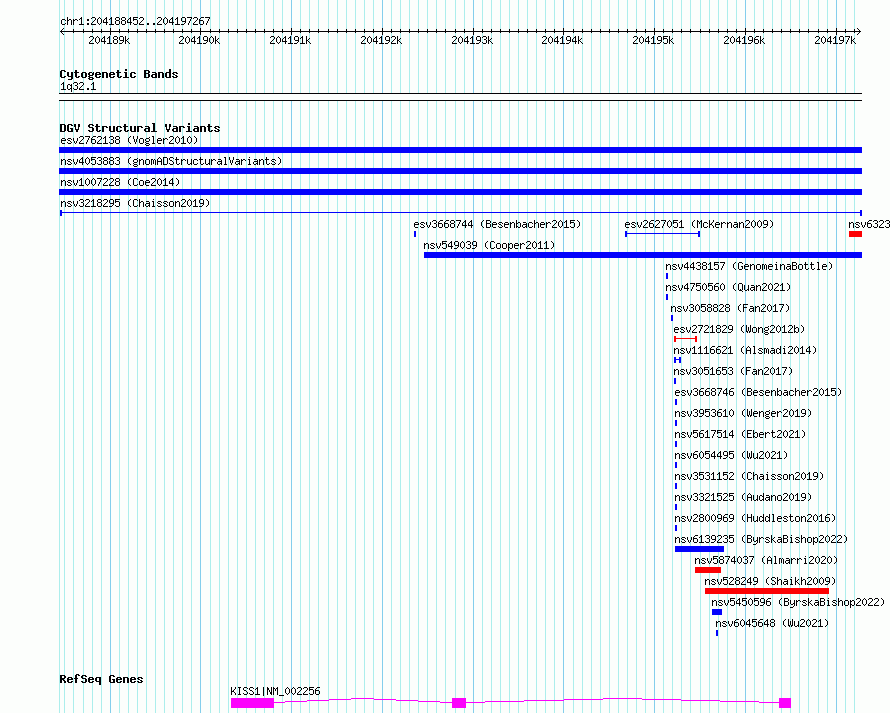Click the blue nsv5450596 variant block
890x713 pixels.
click(717, 612)
